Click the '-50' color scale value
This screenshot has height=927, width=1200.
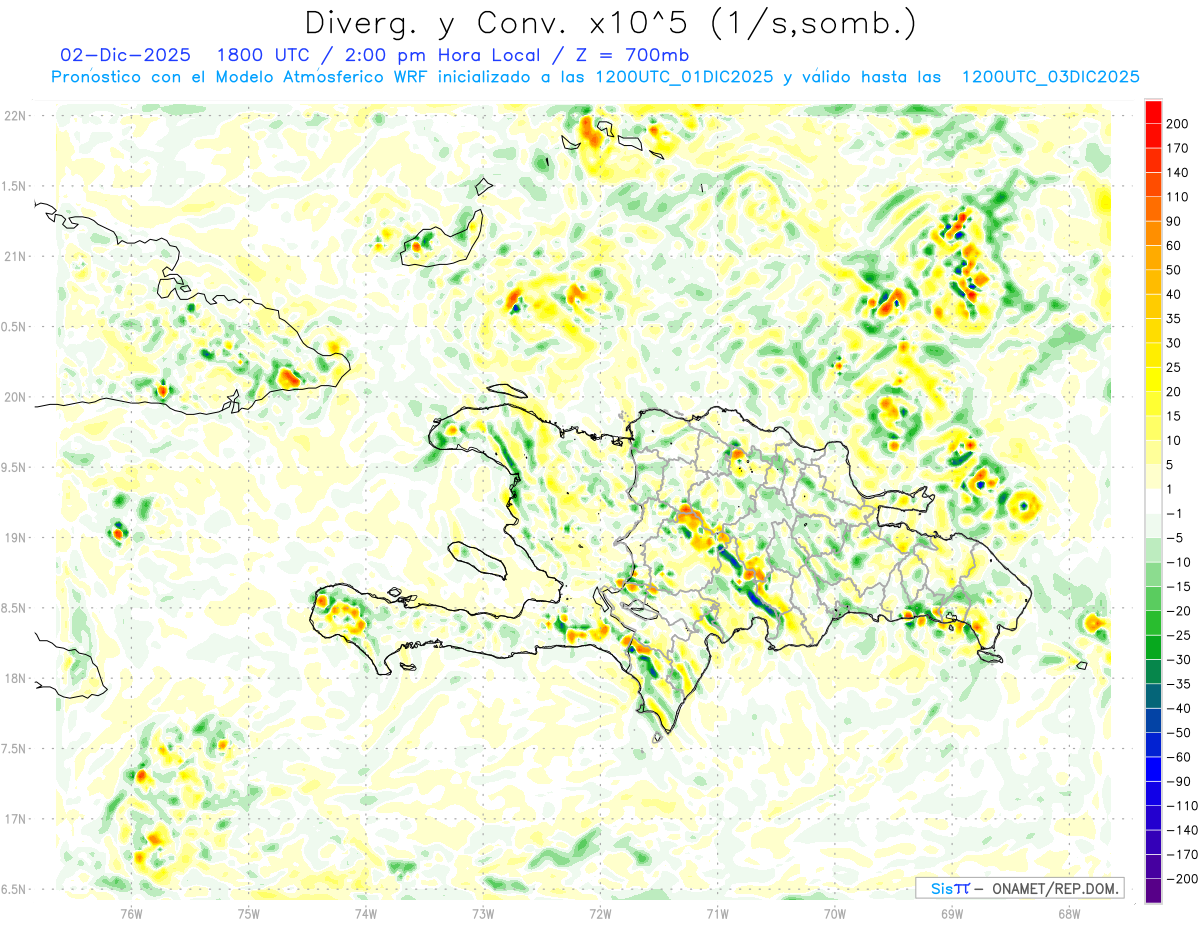pyautogui.click(x=1180, y=732)
